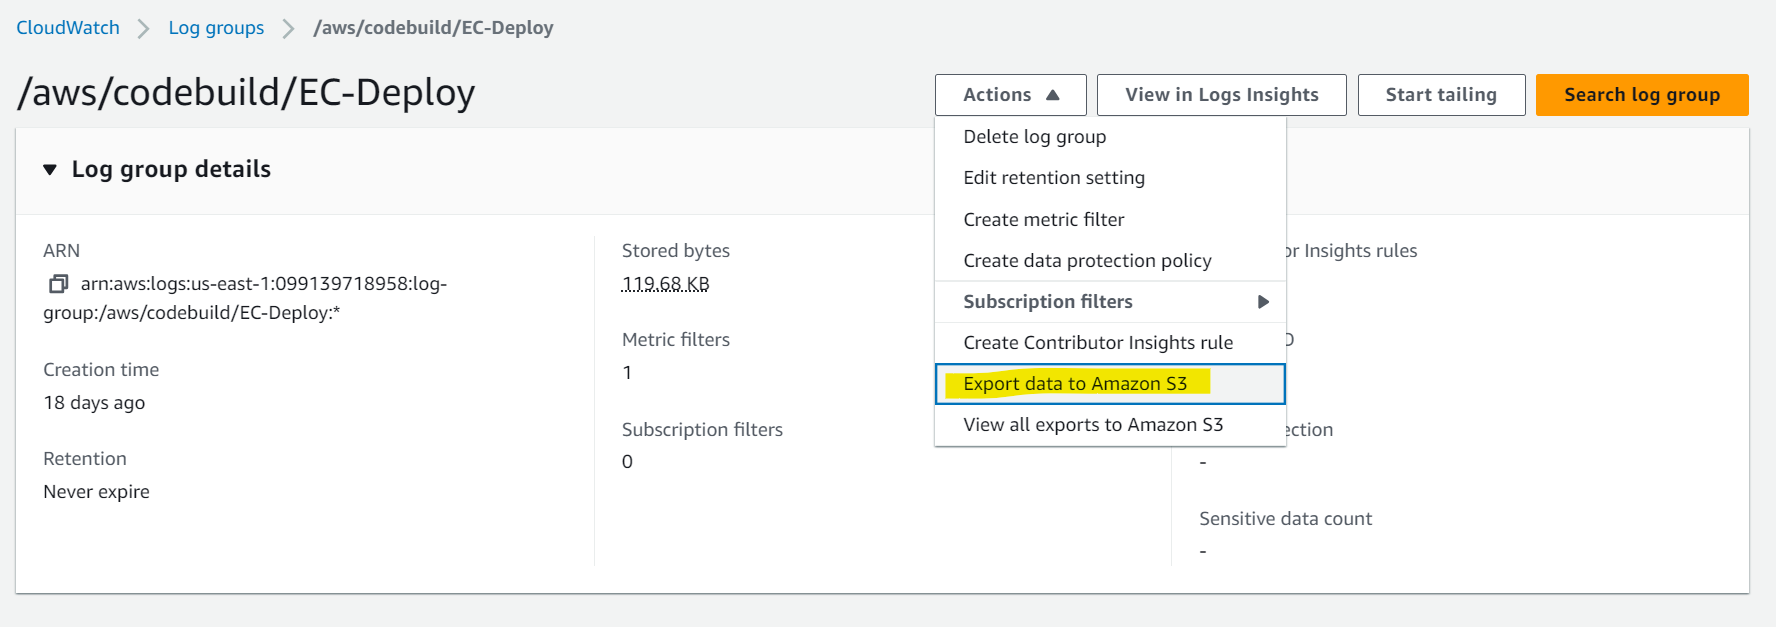
Task: Click the Retention label
Action: [85, 459]
